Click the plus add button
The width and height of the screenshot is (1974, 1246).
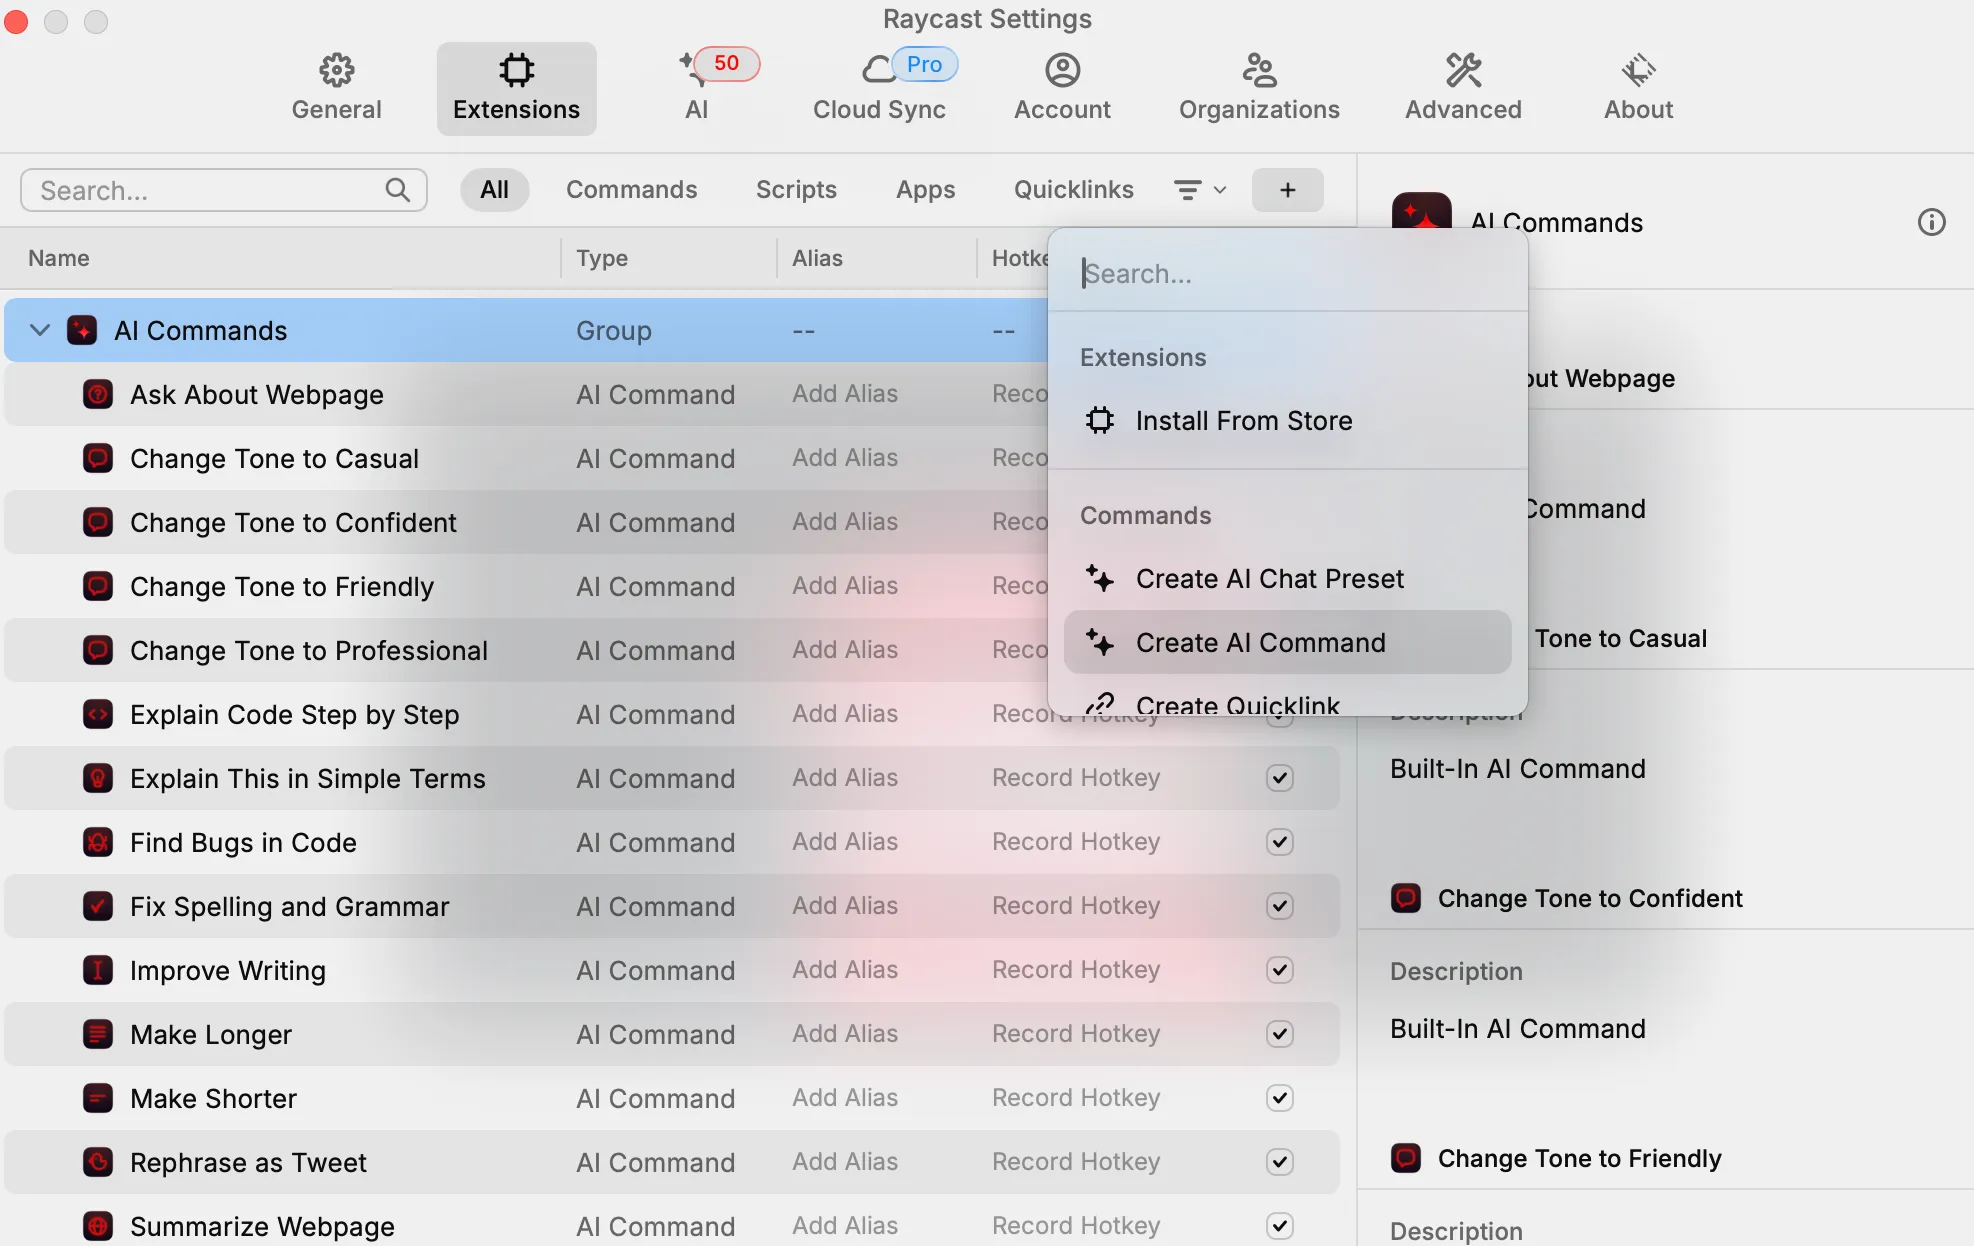[x=1287, y=190]
